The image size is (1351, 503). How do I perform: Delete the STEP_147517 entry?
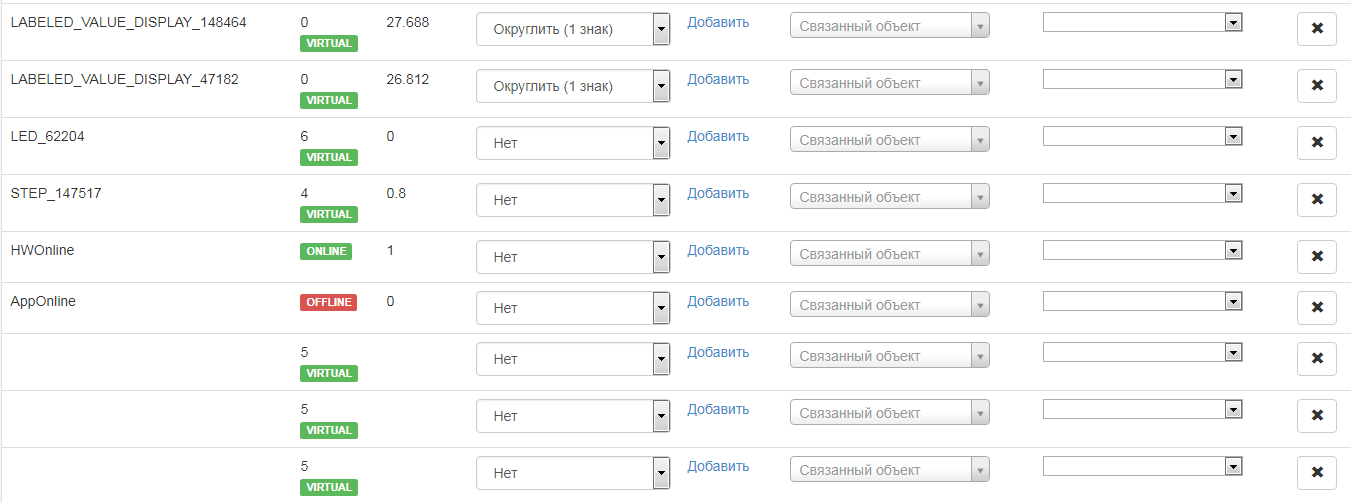pos(1316,200)
